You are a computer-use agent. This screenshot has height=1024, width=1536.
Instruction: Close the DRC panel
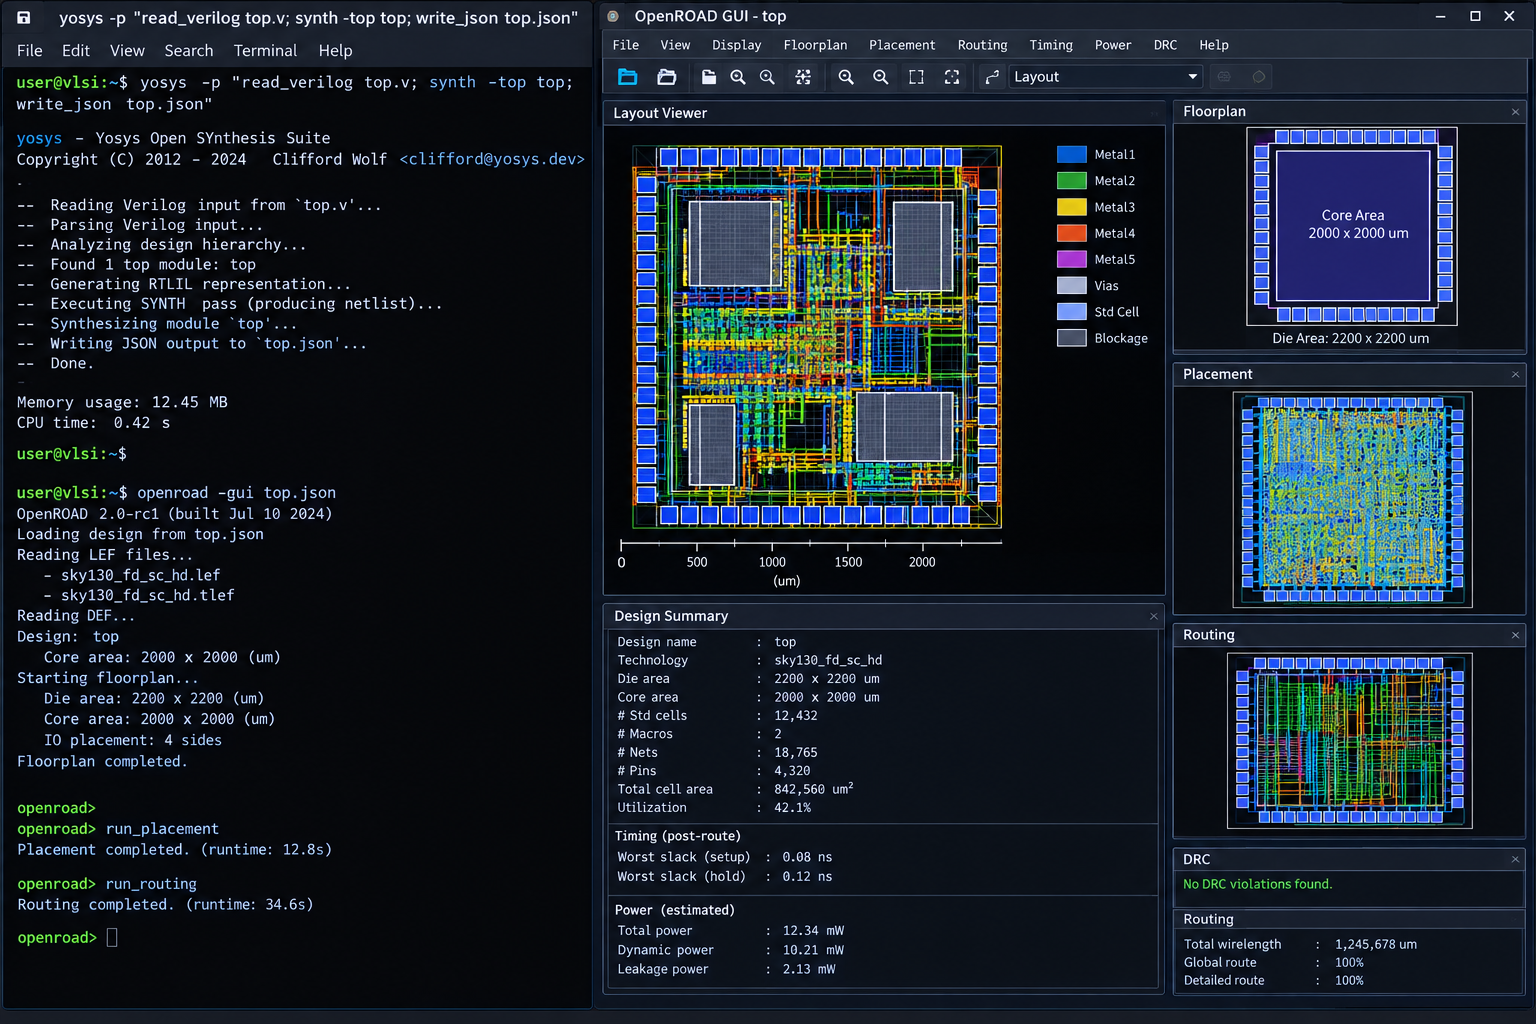(x=1515, y=859)
